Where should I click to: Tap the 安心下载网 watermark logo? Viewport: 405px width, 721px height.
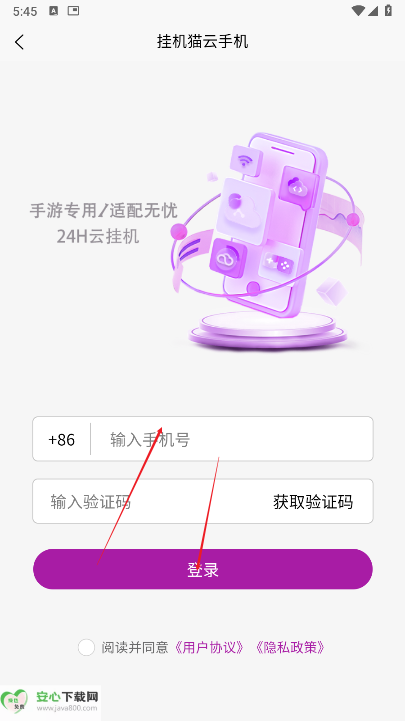click(50, 702)
